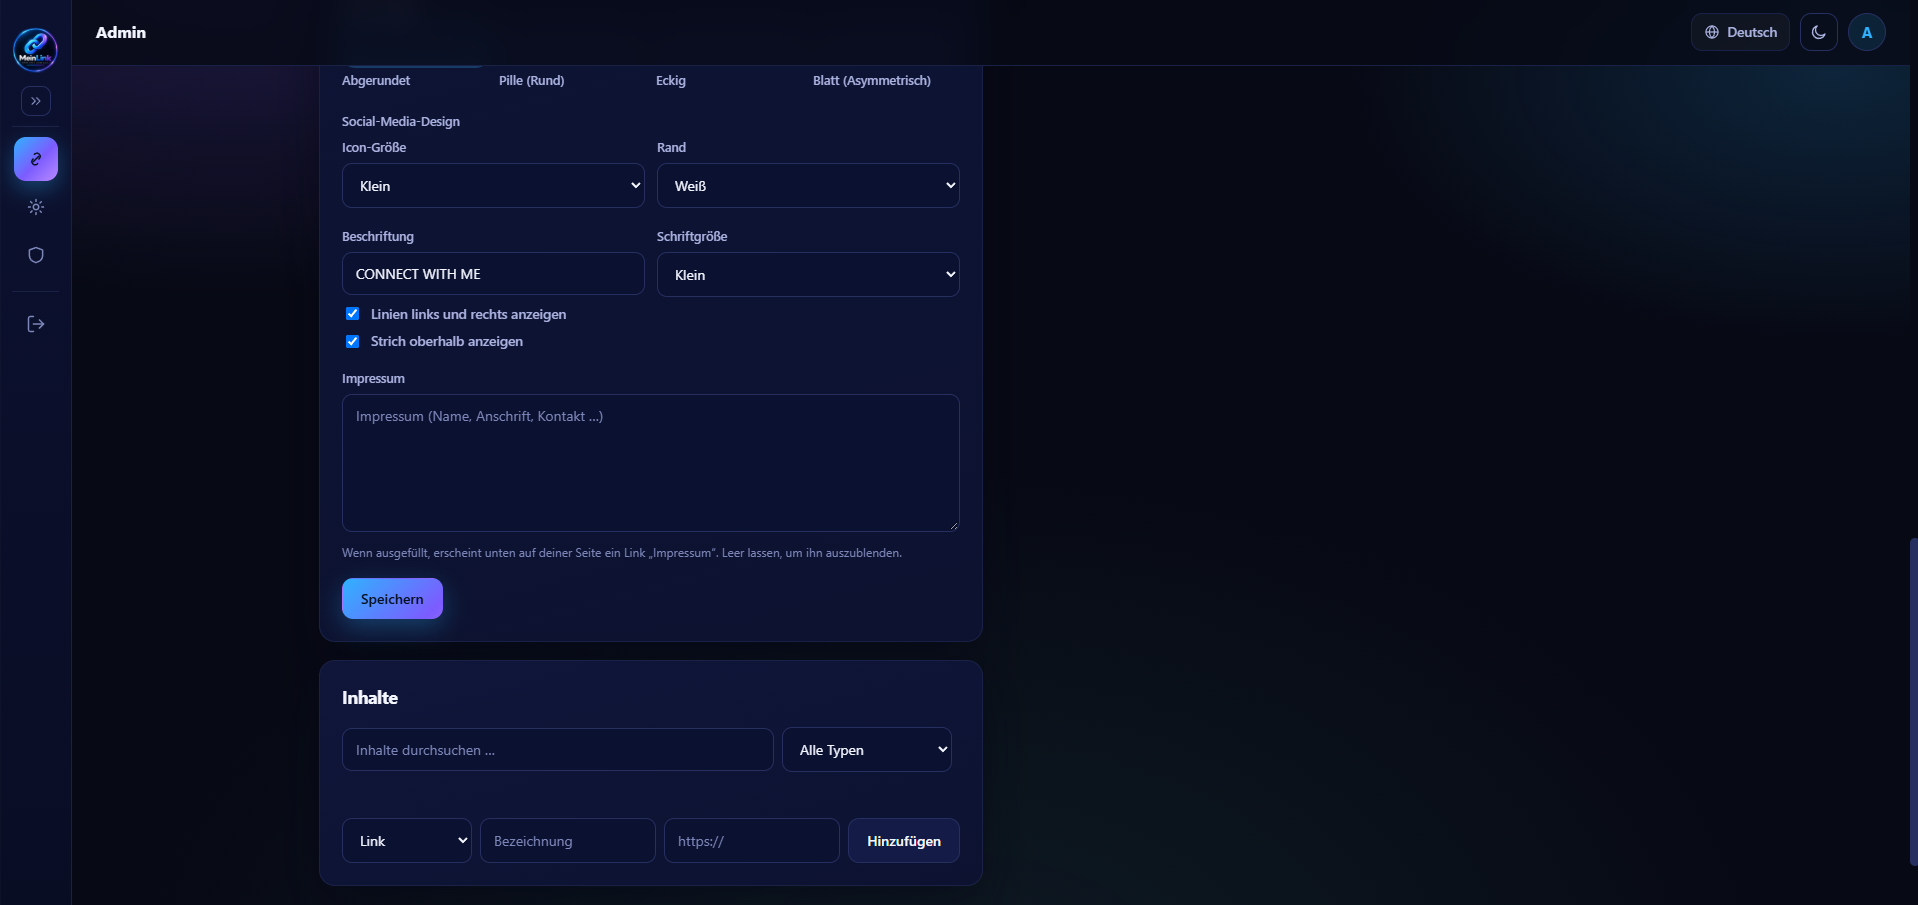Open the user avatar 'A' menu

[x=1866, y=32]
